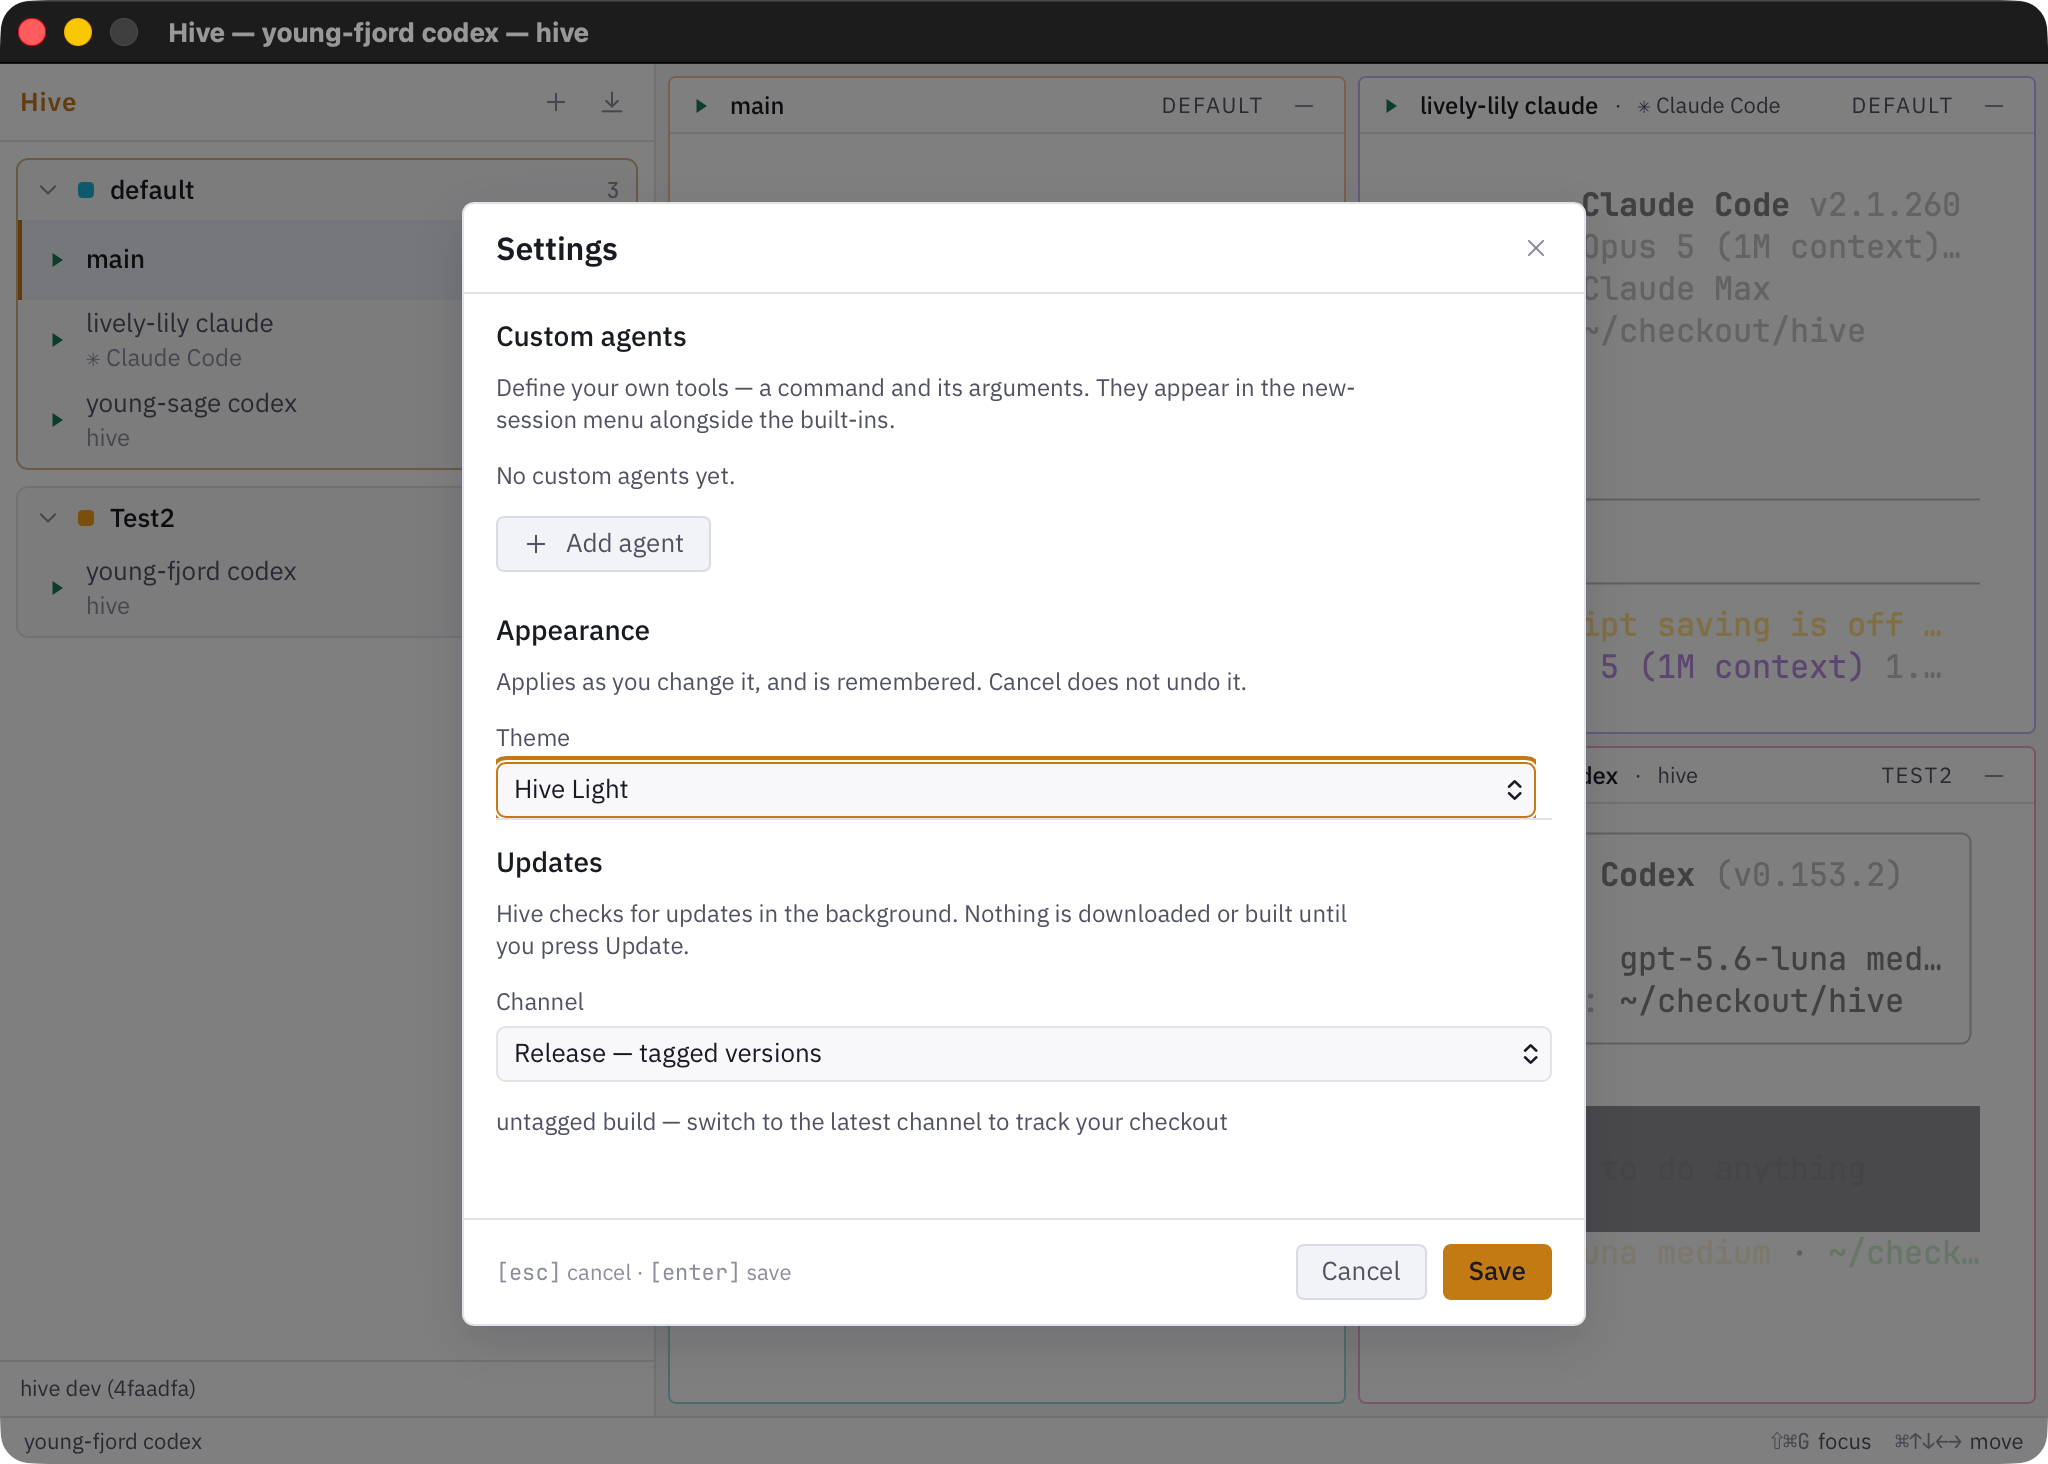Image resolution: width=2048 pixels, height=1464 pixels.
Task: Collapse the default group chevron
Action: point(48,190)
